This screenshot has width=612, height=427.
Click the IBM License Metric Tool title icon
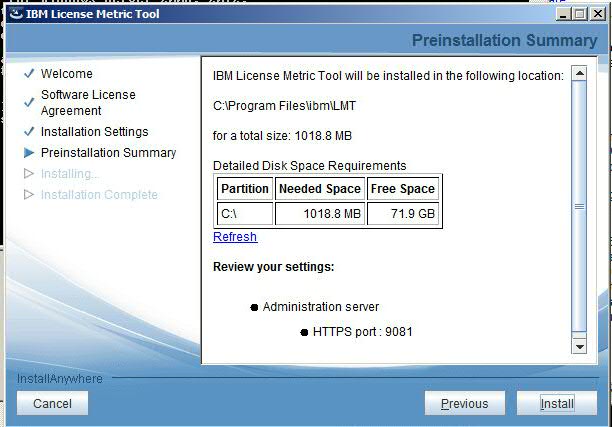coord(11,12)
